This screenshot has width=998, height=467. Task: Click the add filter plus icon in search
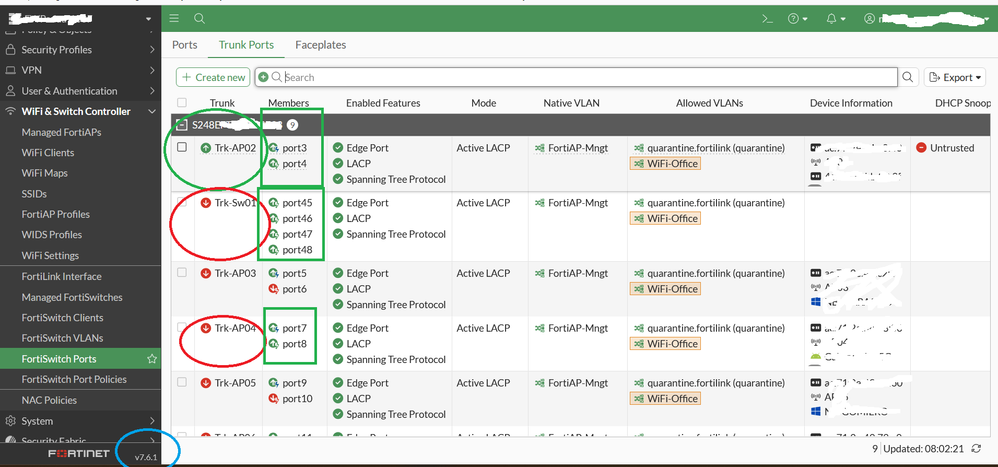click(x=263, y=77)
